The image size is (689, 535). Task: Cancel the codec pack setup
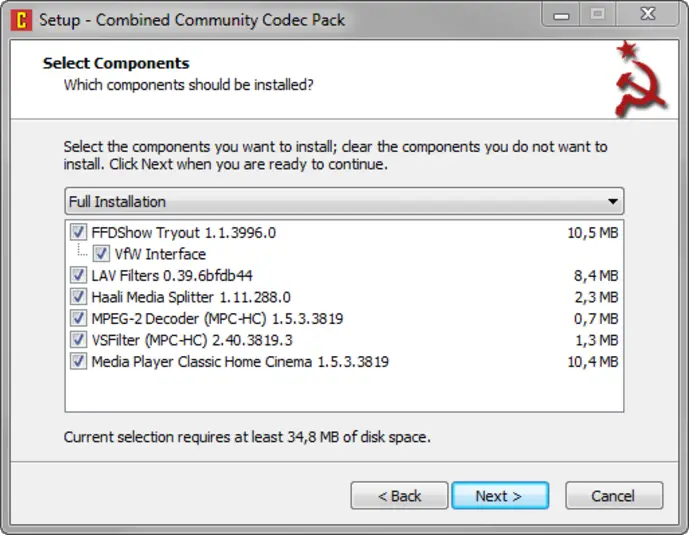coord(613,496)
